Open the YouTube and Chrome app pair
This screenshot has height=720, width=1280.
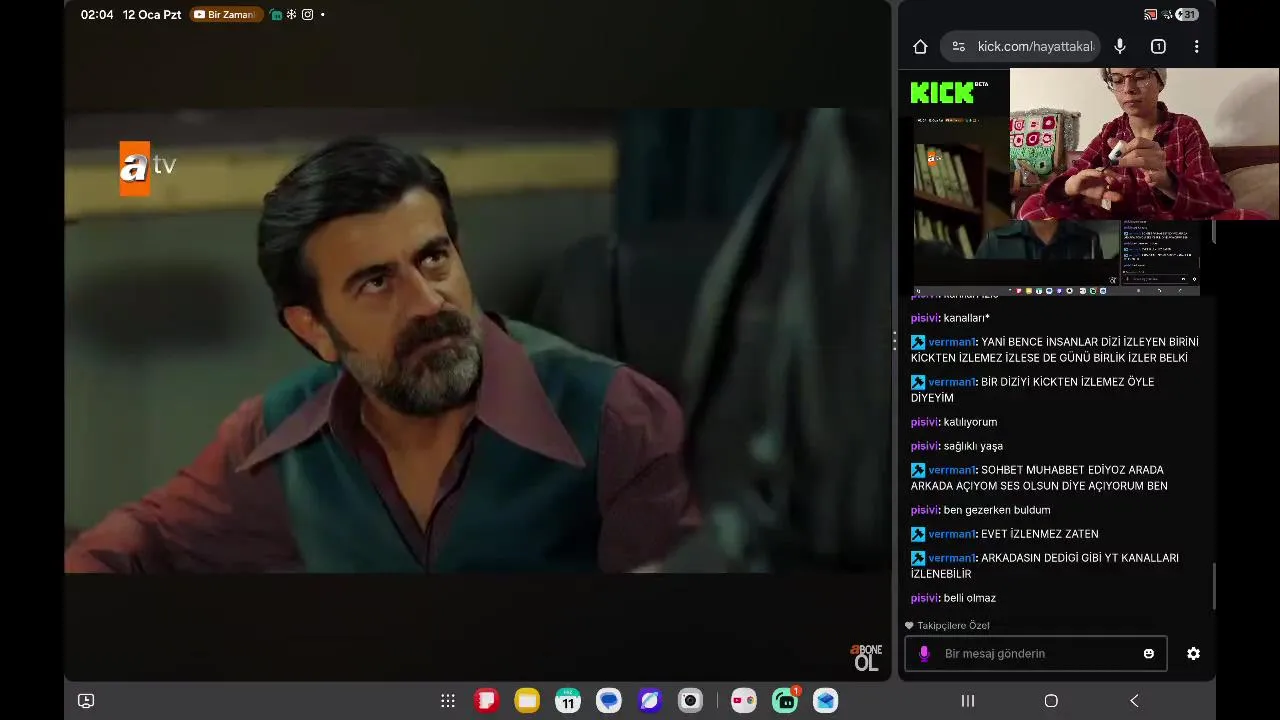tap(743, 701)
